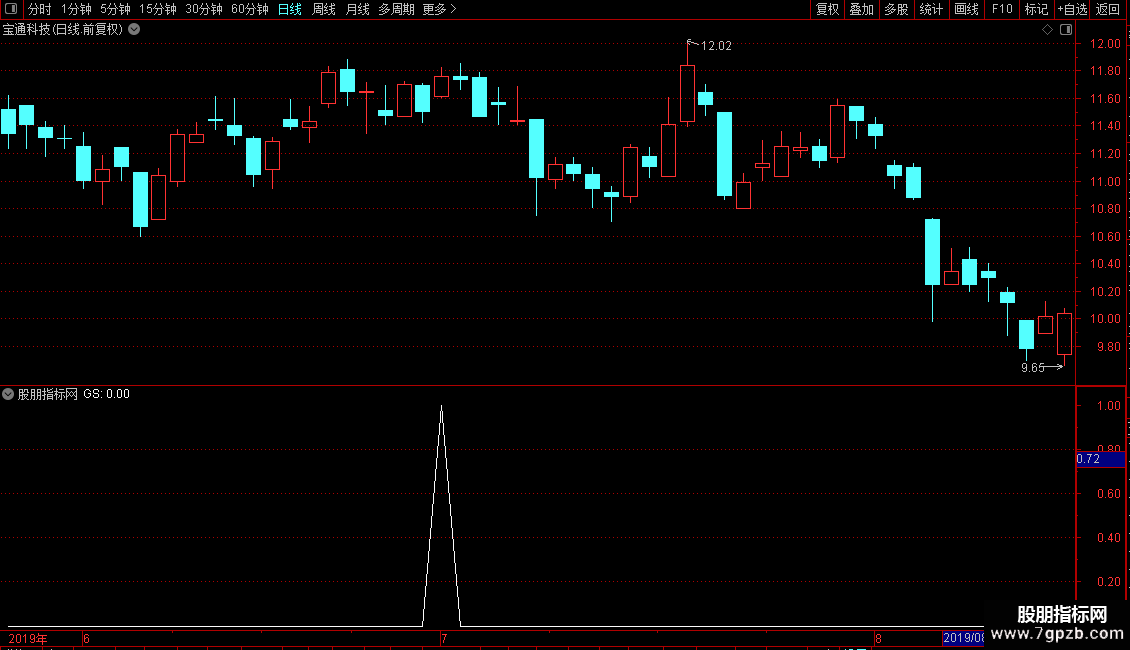Click month 8 marker on timeline

coord(878,638)
